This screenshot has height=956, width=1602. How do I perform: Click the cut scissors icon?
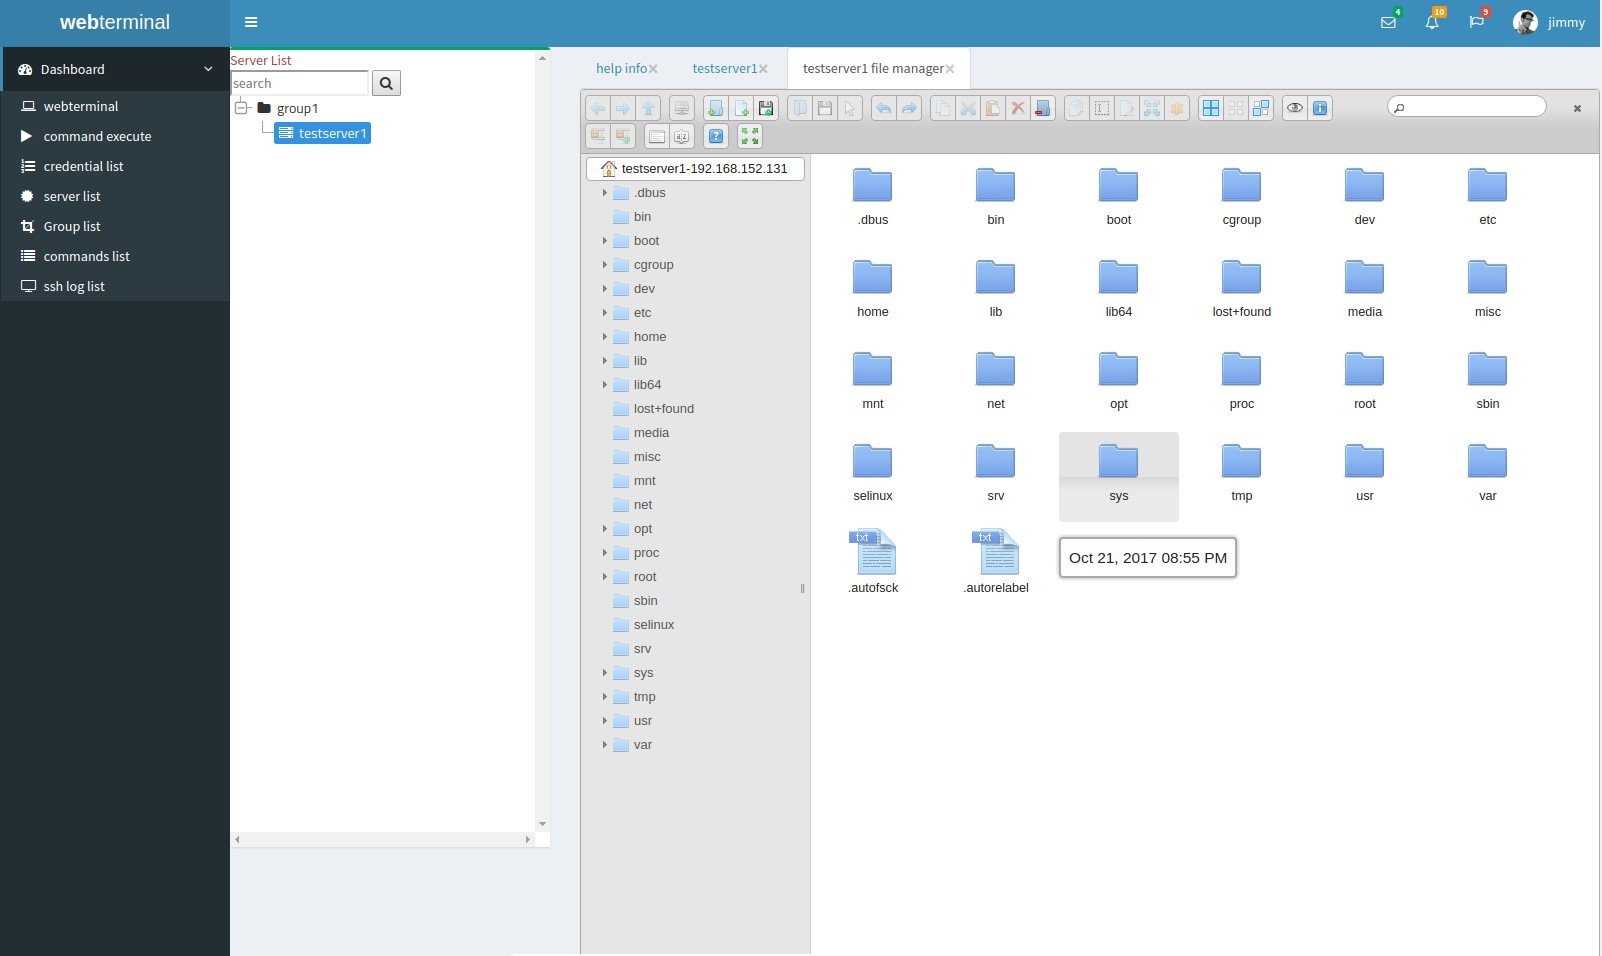(968, 108)
